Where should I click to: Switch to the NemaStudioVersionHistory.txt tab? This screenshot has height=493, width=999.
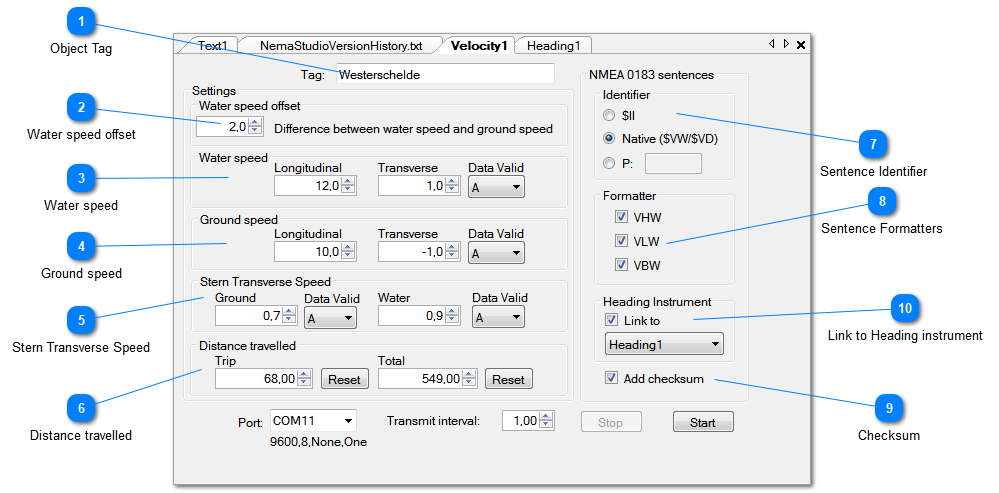(x=340, y=45)
